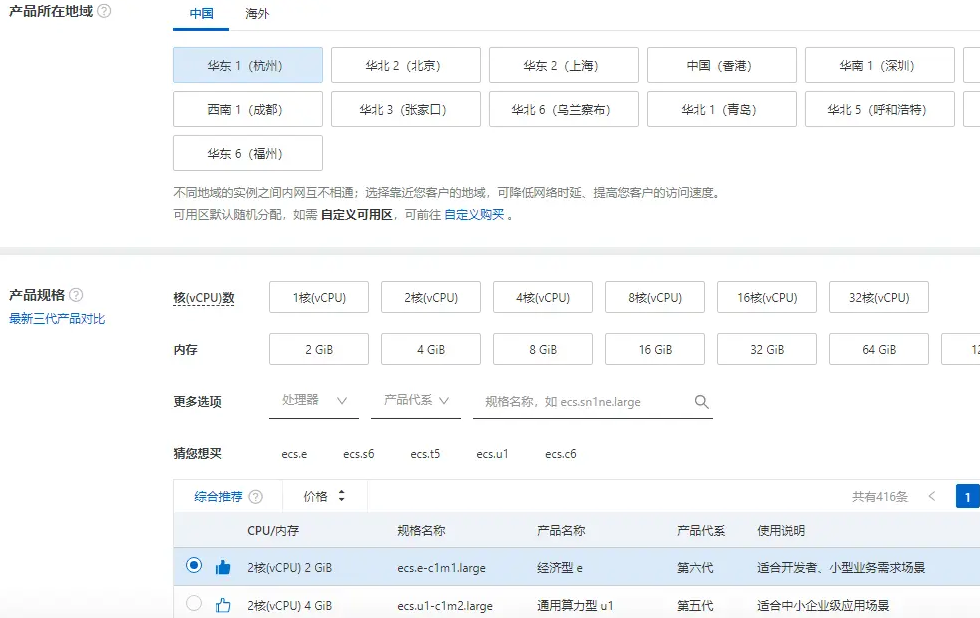Click 产品代系 column header
This screenshot has height=618, width=980.
coord(701,531)
